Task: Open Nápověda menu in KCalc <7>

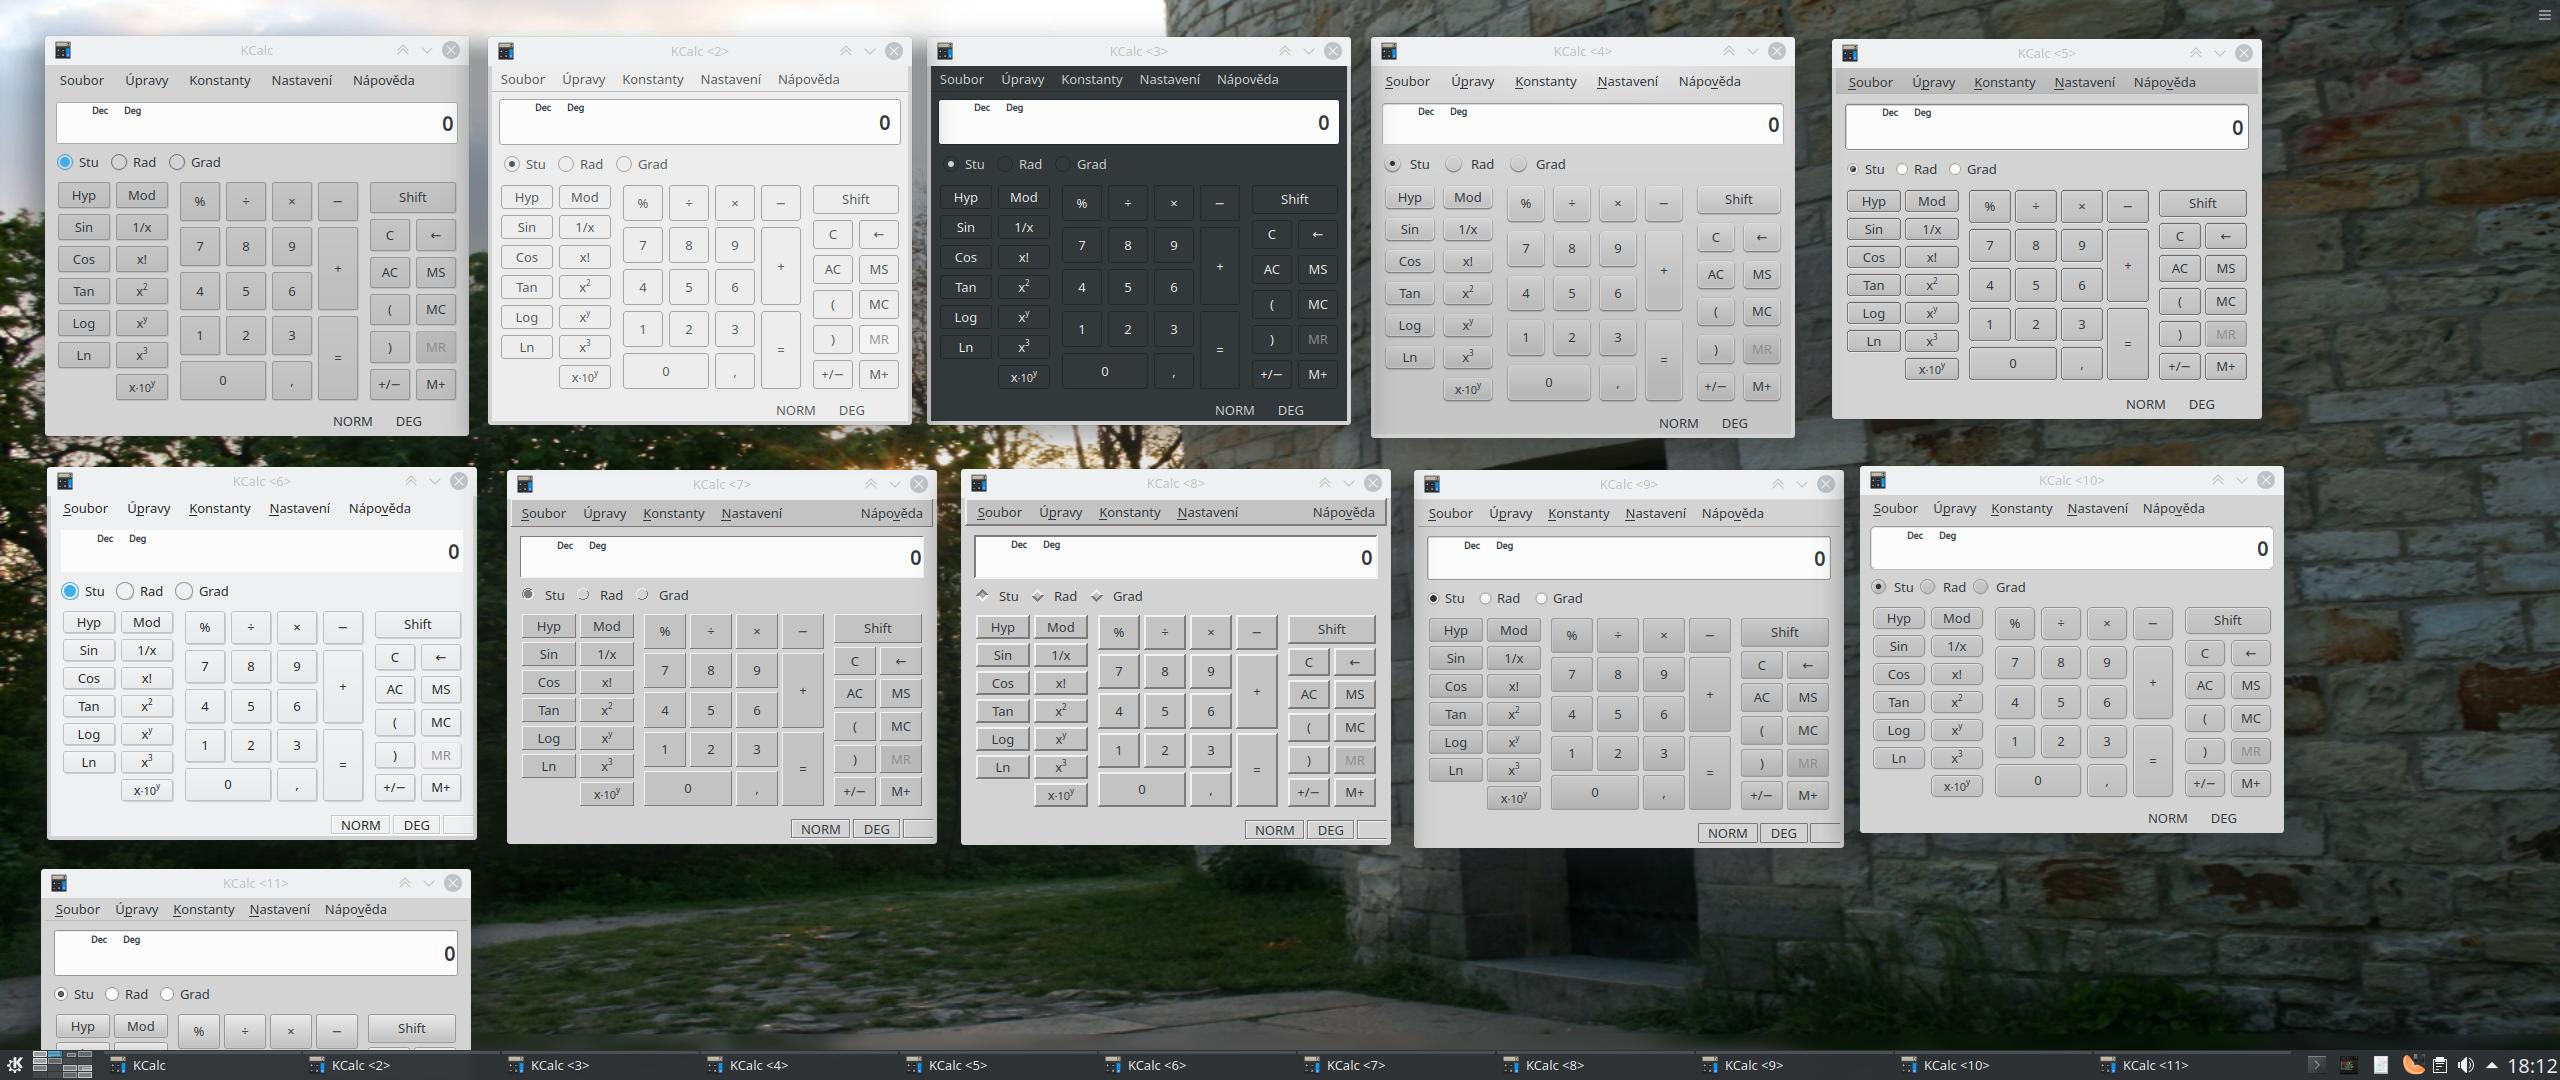Action: [892, 513]
